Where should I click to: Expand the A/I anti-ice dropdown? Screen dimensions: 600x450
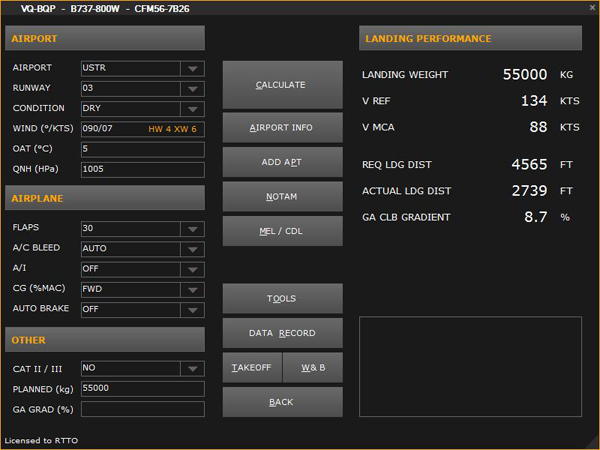coord(191,269)
